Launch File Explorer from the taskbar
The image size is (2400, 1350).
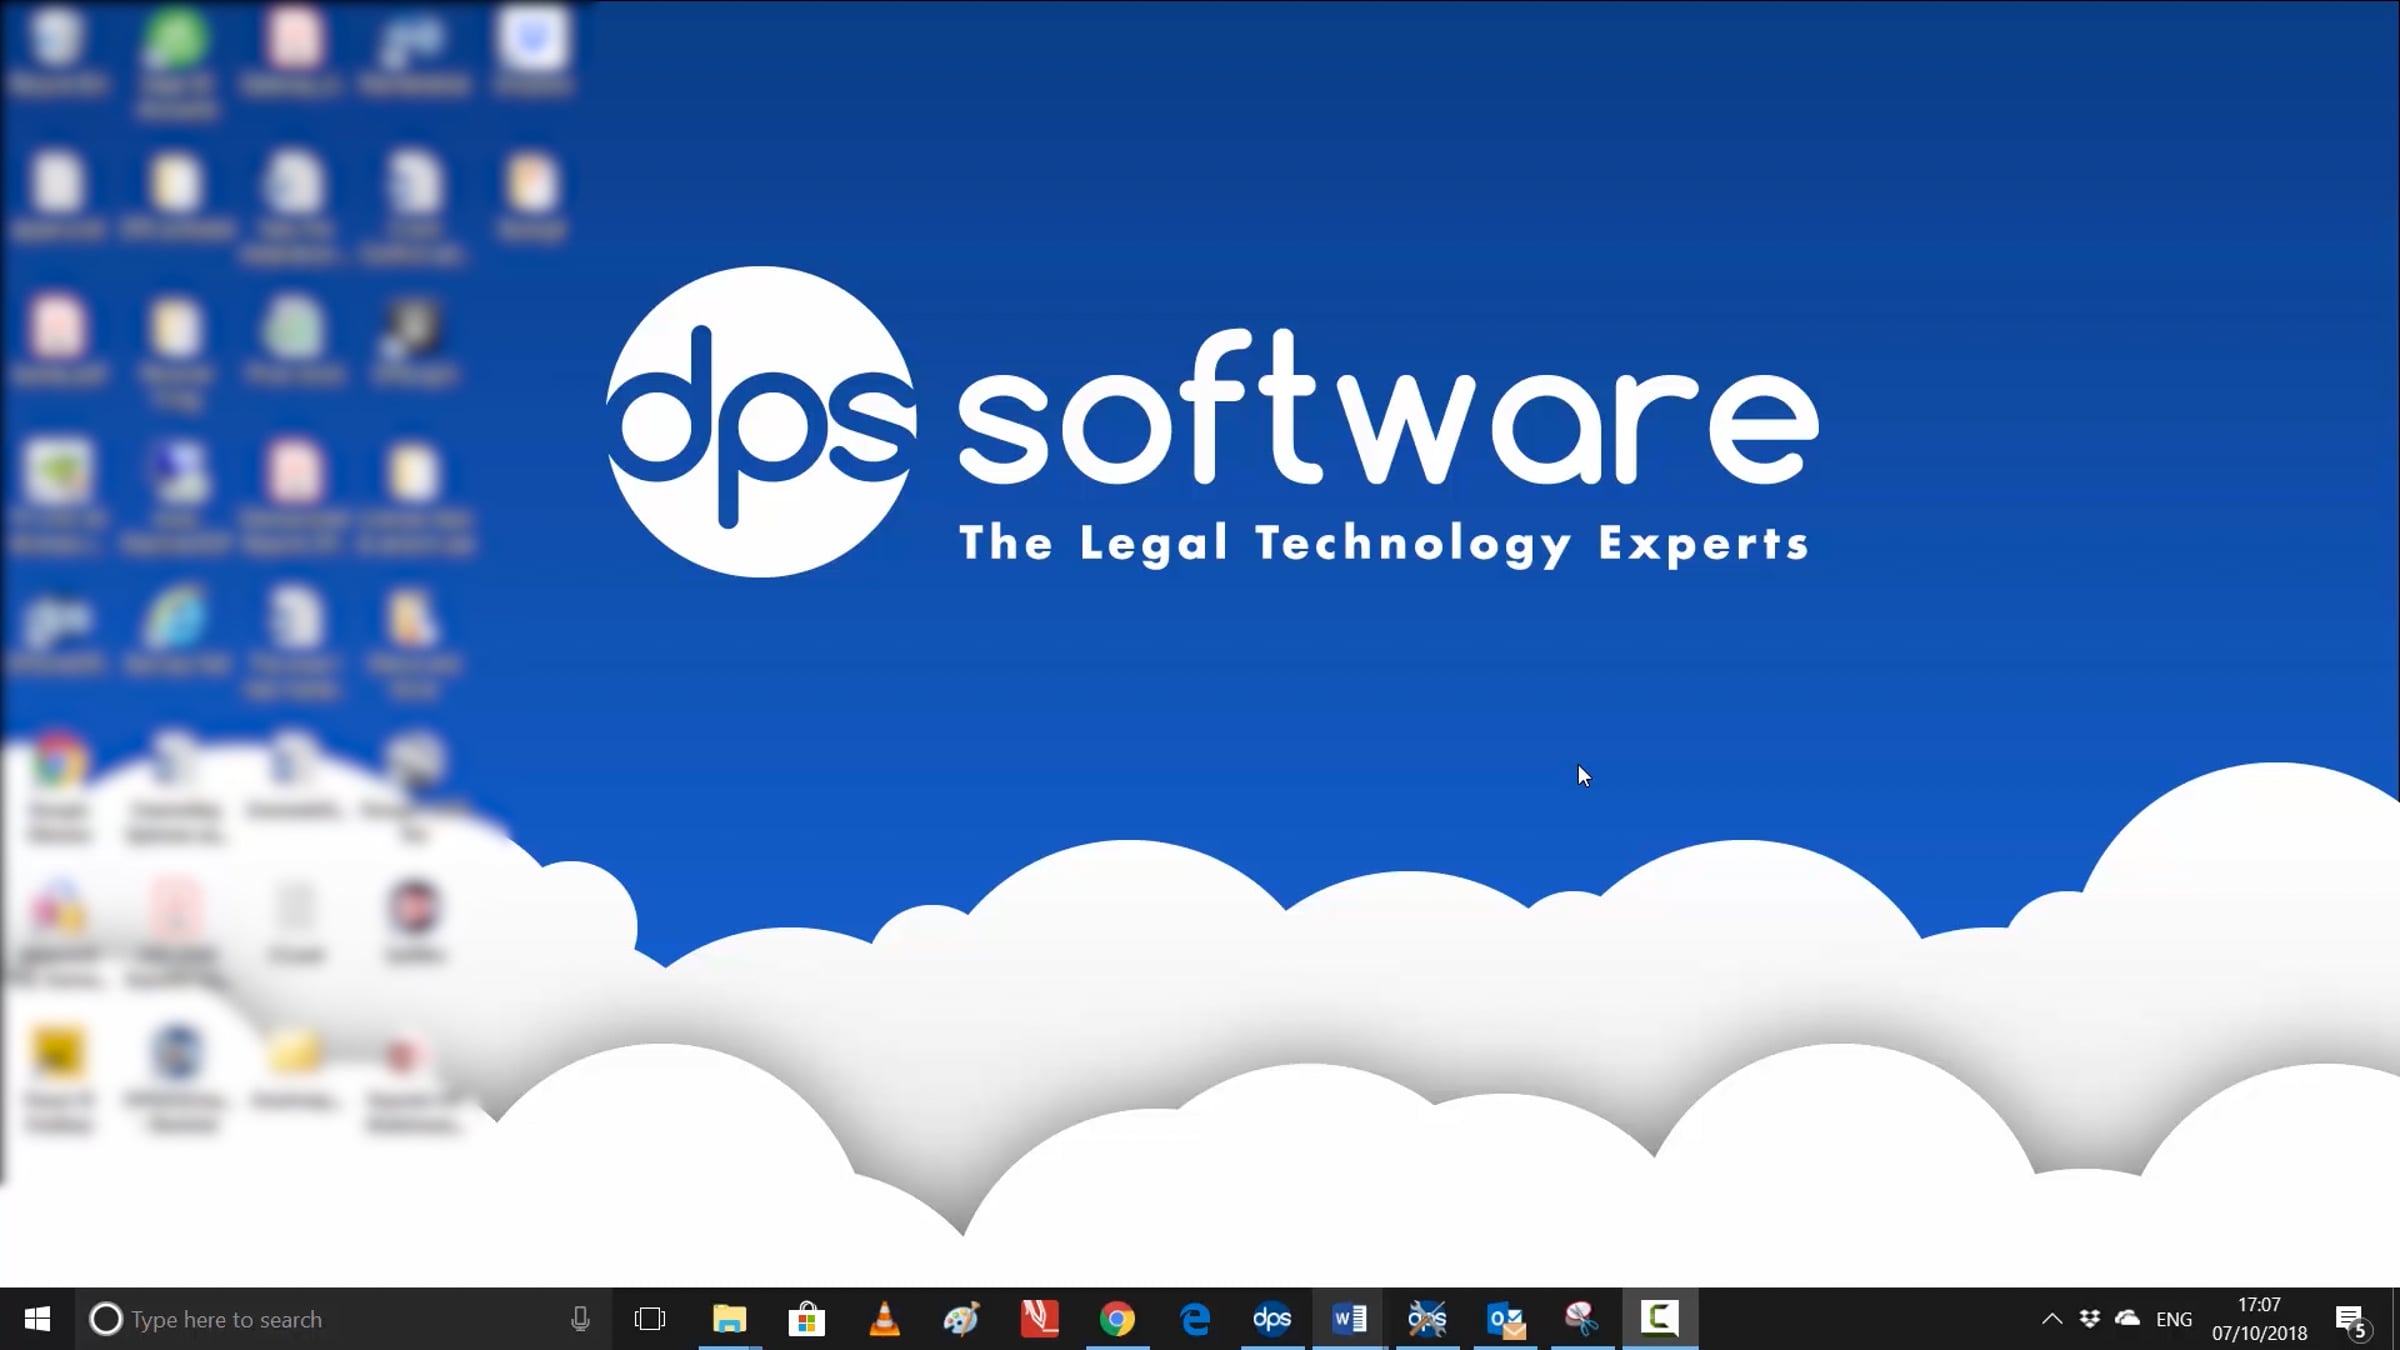point(729,1319)
